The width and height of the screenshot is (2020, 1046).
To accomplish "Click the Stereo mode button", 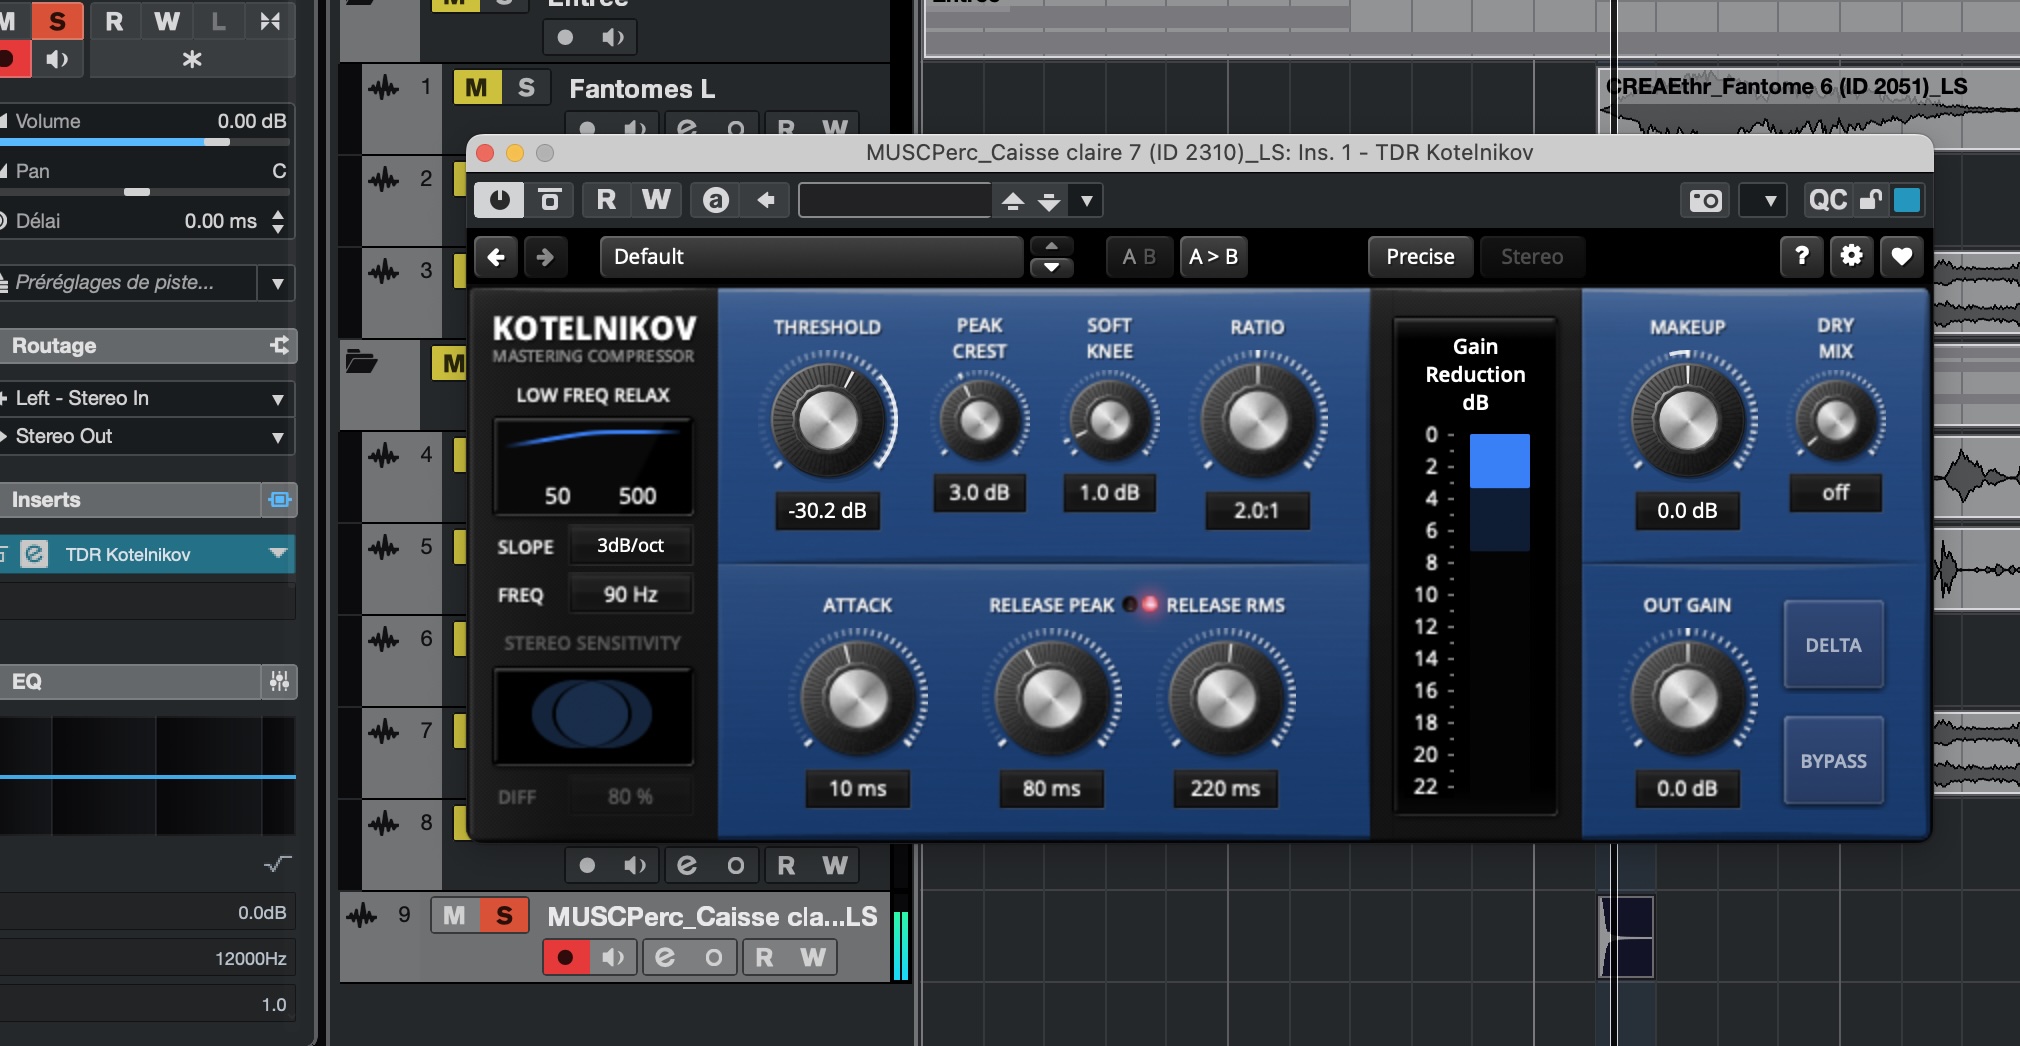I will (1531, 257).
